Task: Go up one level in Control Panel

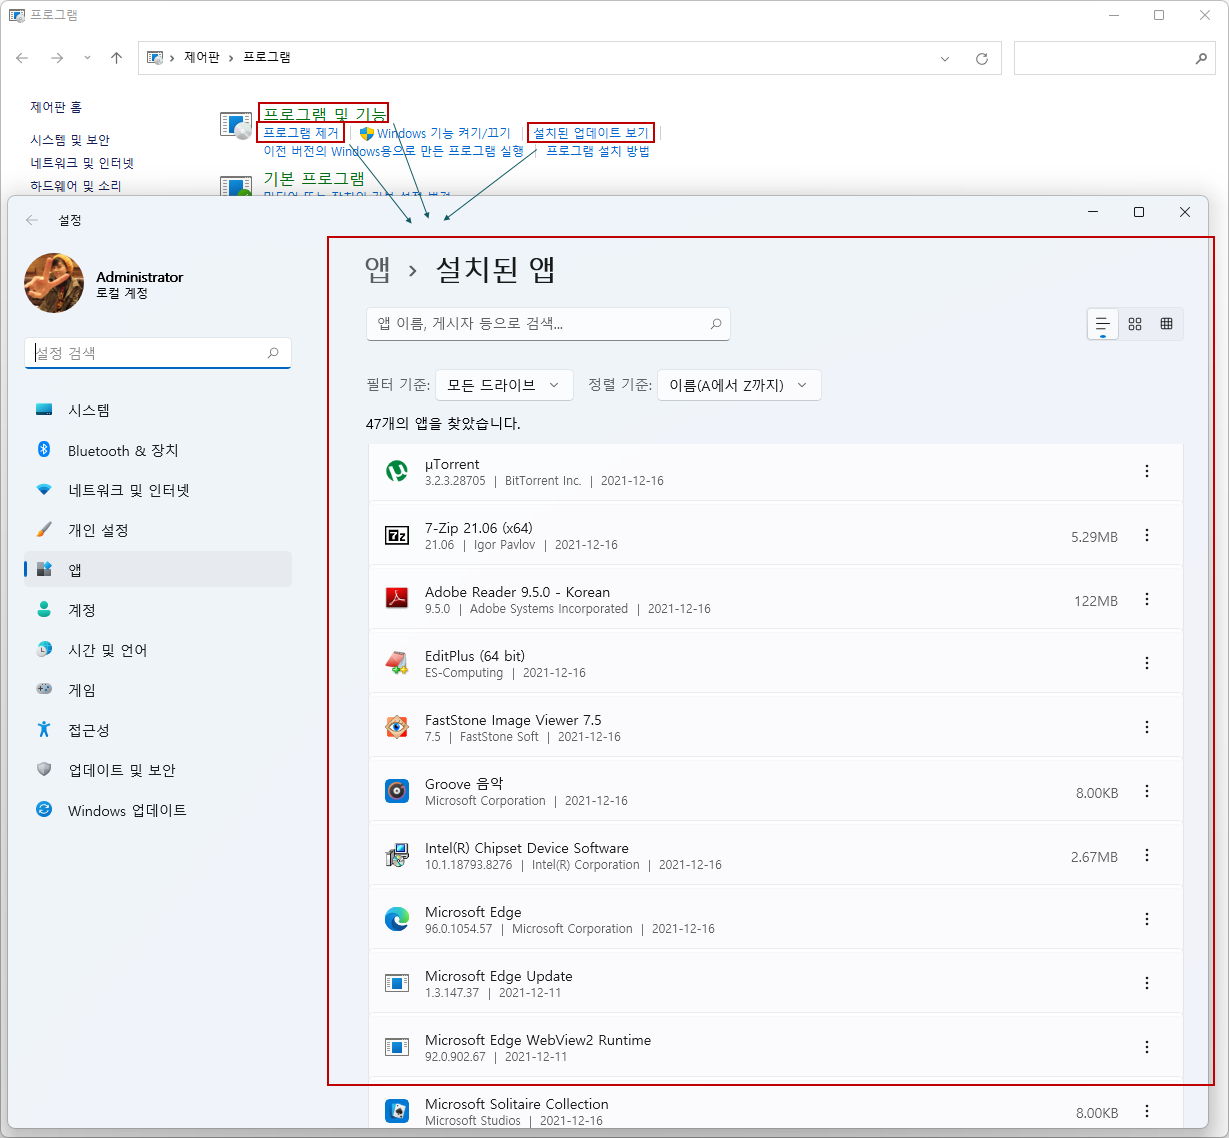Action: pos(116,58)
